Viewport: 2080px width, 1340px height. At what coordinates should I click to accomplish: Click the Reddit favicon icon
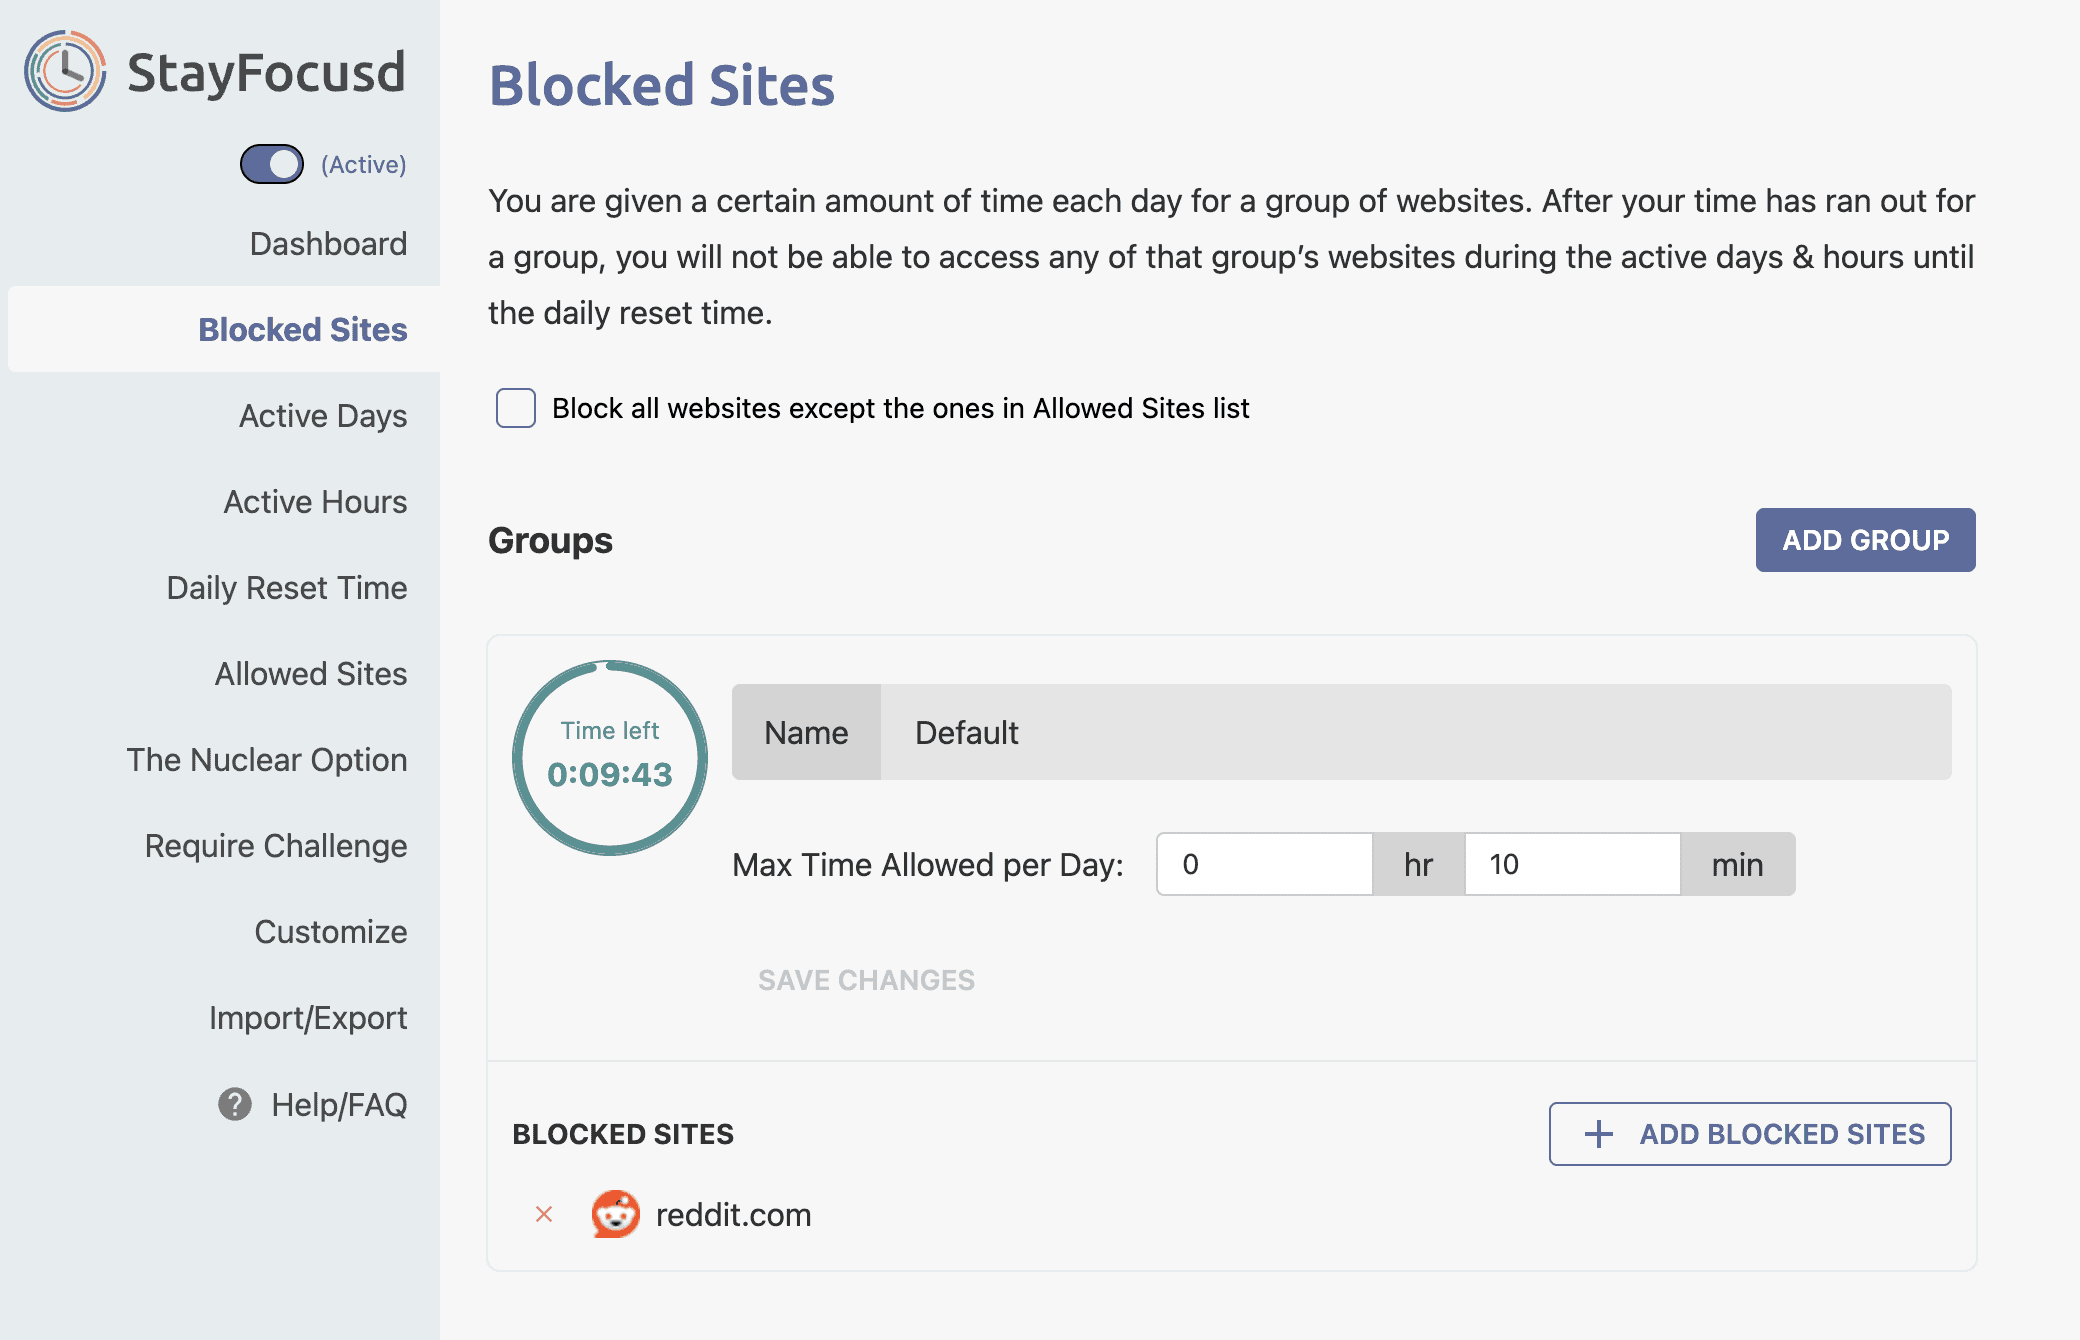pyautogui.click(x=615, y=1214)
